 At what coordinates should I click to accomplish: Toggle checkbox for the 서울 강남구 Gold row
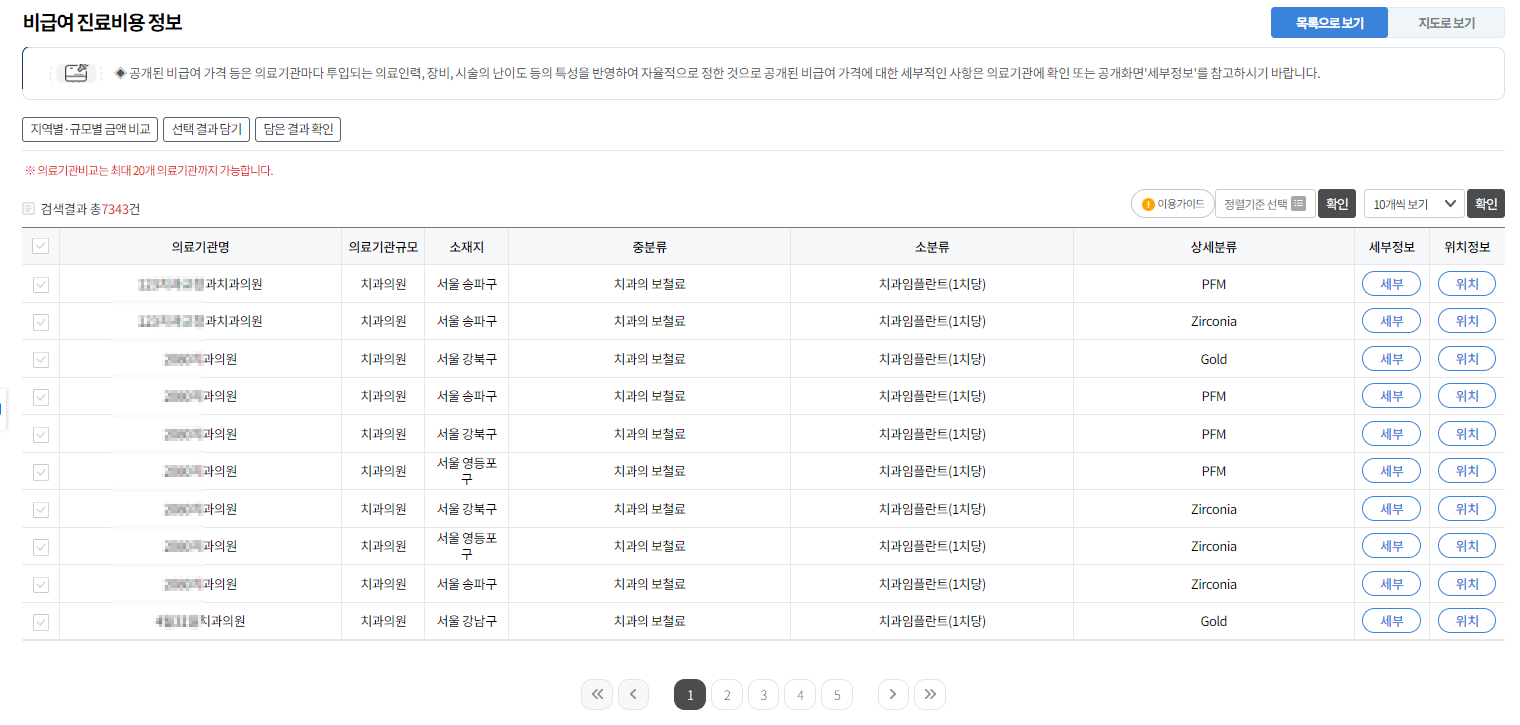[41, 621]
